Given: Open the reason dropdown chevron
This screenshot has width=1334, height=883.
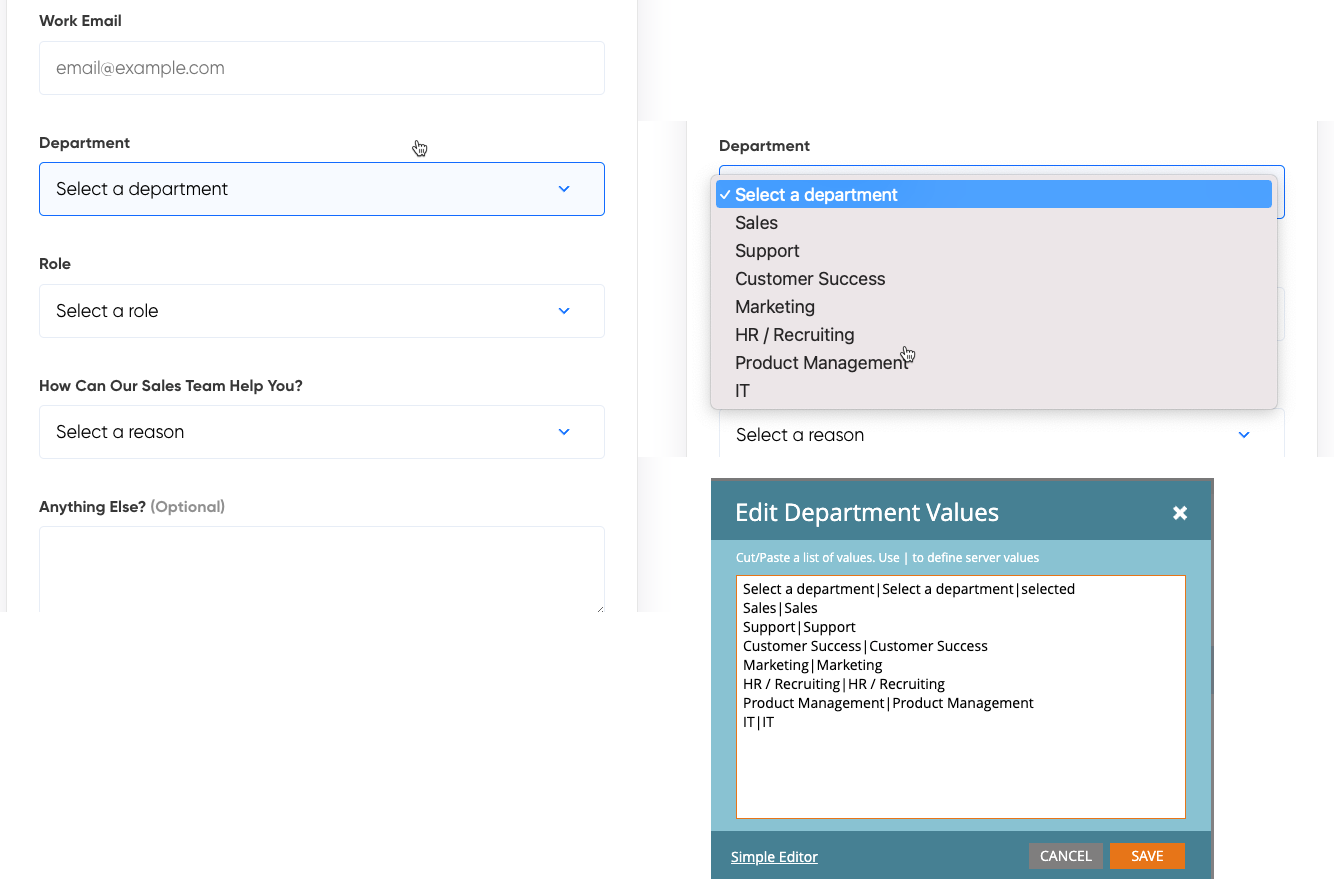Looking at the screenshot, I should (x=563, y=432).
